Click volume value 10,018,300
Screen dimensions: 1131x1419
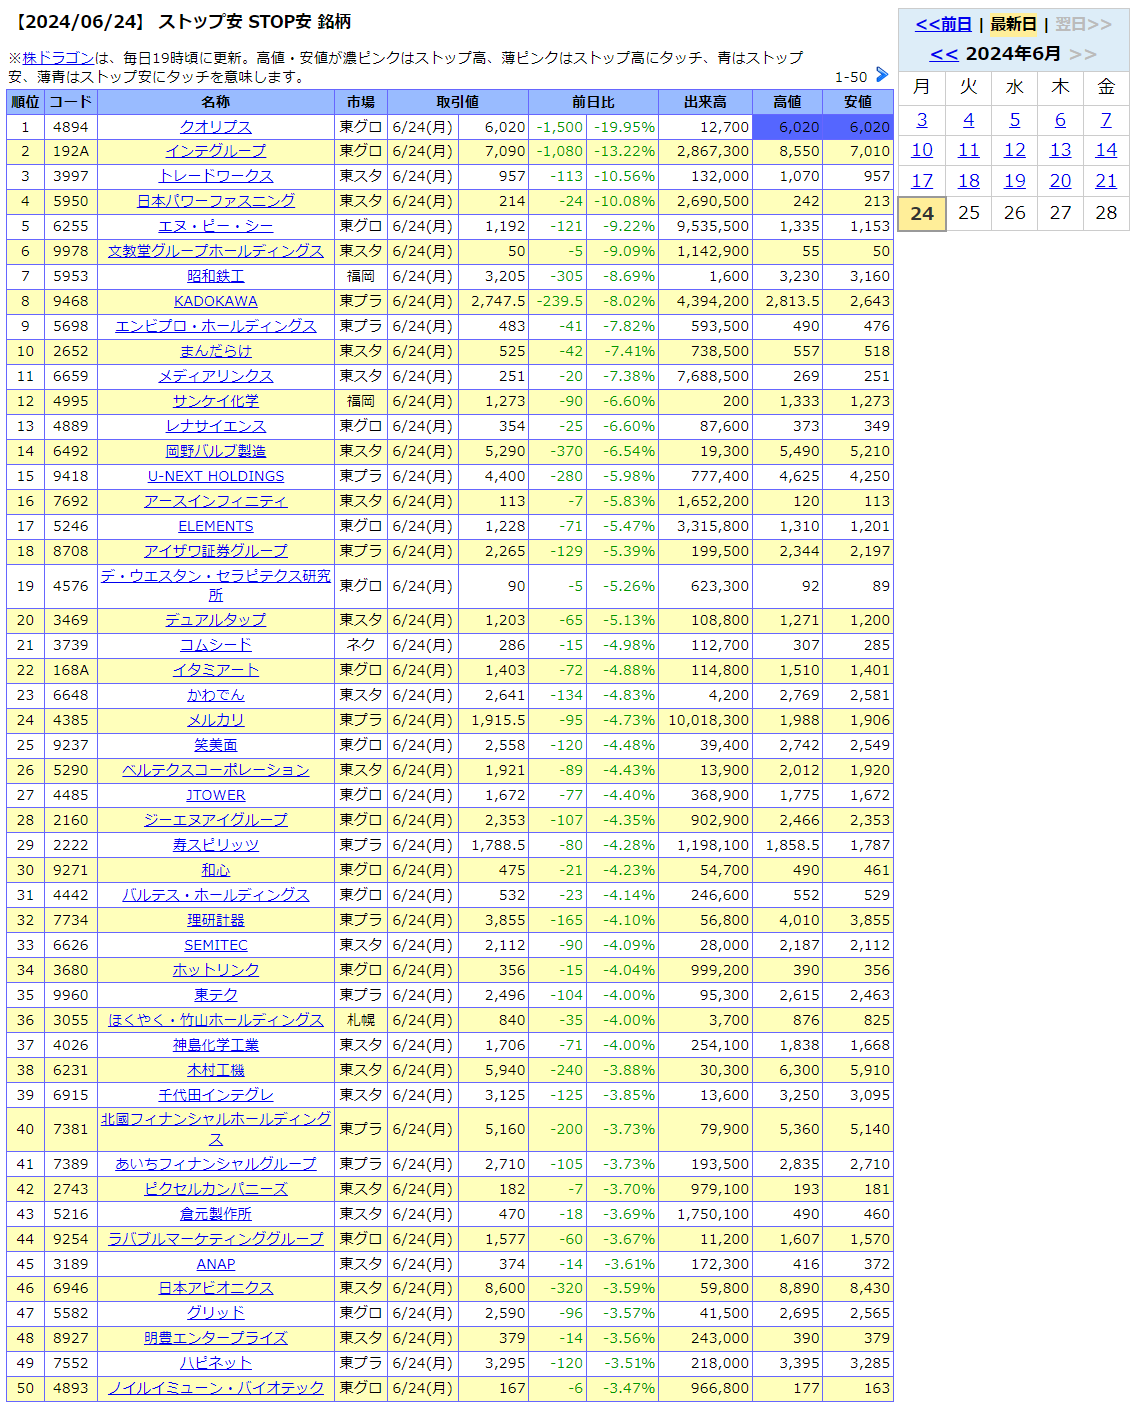[708, 720]
